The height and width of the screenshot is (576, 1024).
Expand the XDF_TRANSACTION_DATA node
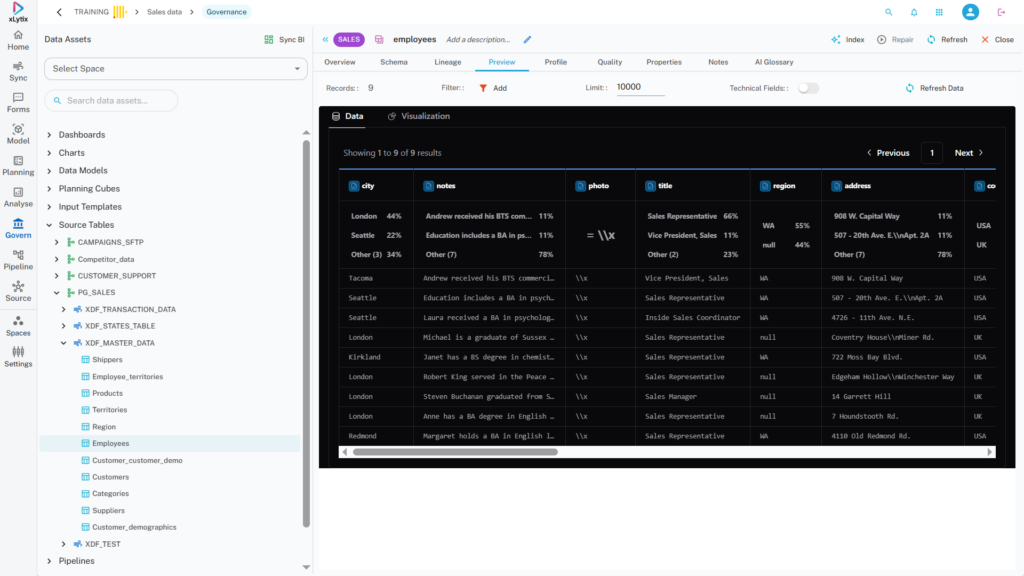click(64, 310)
